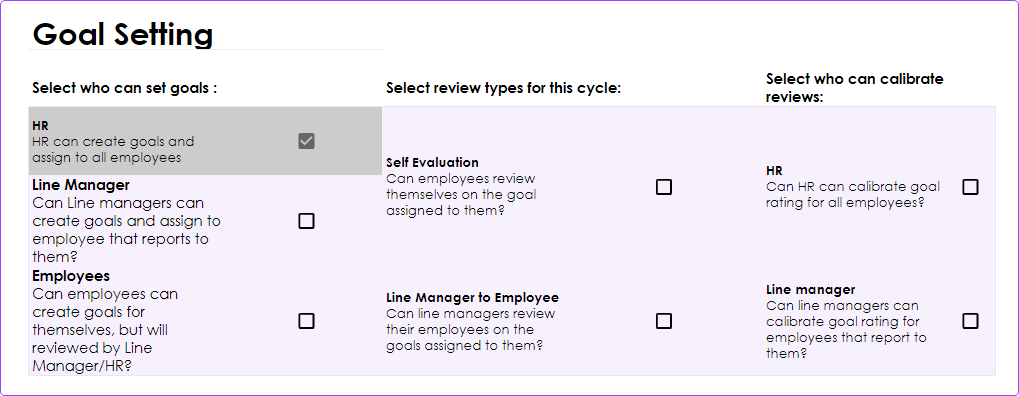Select the 'Line Manager to Employee' title
The width and height of the screenshot is (1019, 396).
(472, 298)
